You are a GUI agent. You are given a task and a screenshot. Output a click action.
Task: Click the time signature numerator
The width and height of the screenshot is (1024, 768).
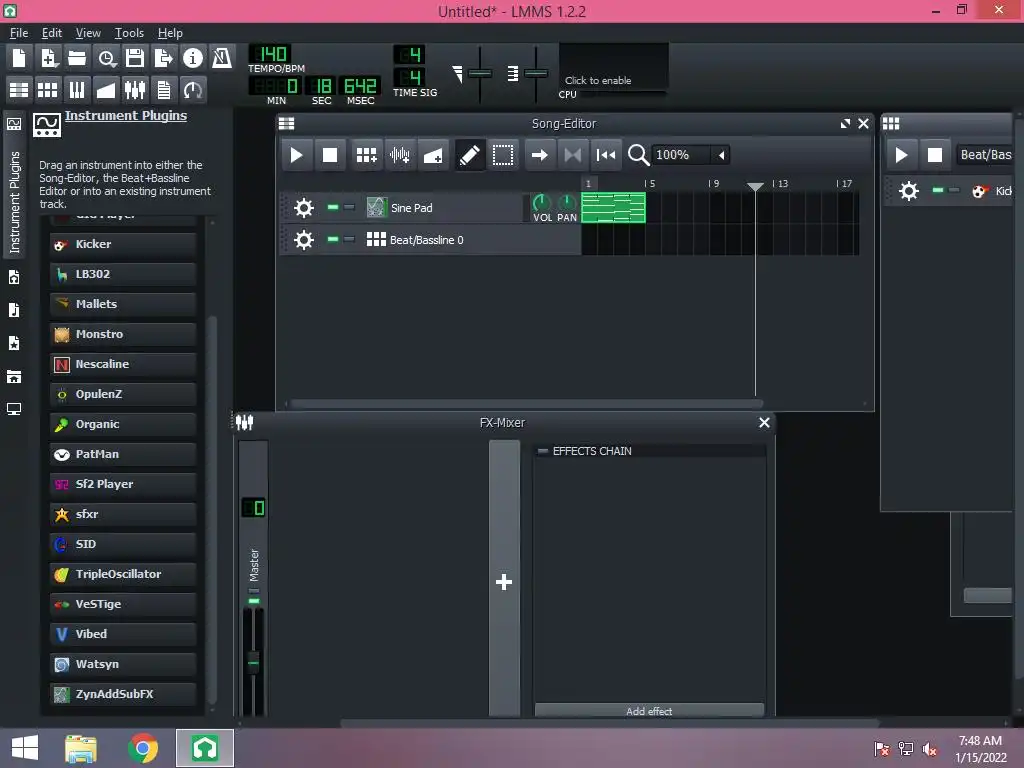(x=409, y=54)
